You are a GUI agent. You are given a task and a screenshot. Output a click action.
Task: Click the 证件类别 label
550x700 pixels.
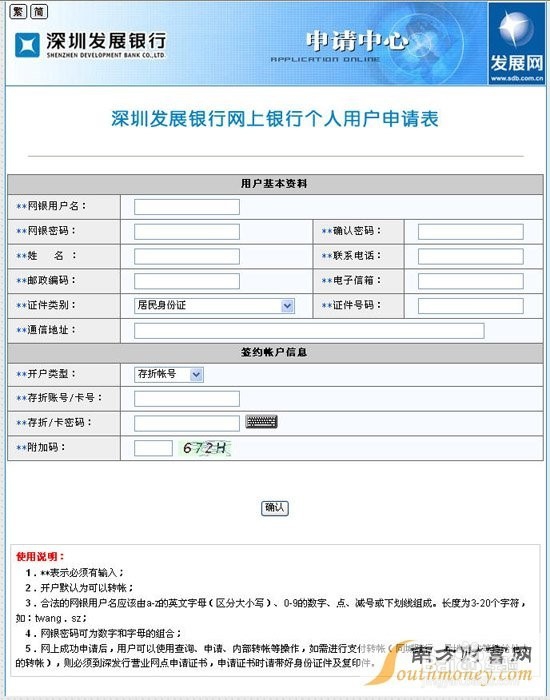[46, 305]
